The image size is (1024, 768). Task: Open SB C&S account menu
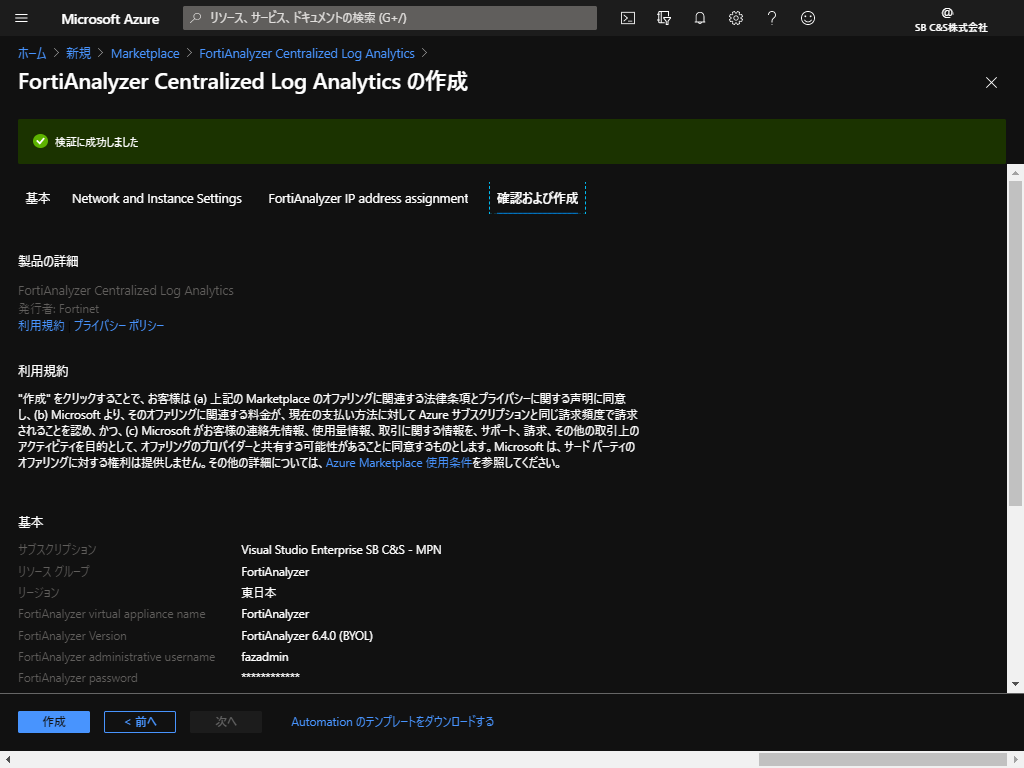950,19
